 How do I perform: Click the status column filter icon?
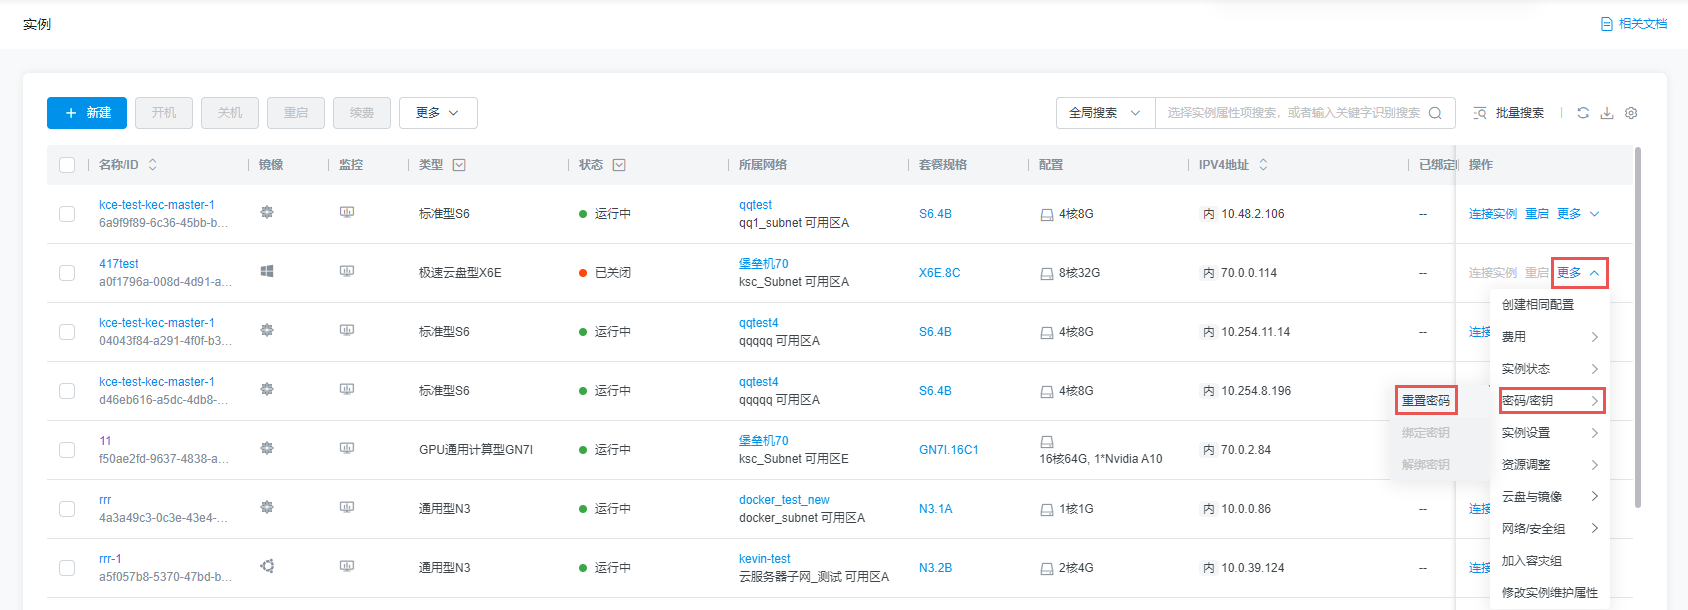[619, 165]
